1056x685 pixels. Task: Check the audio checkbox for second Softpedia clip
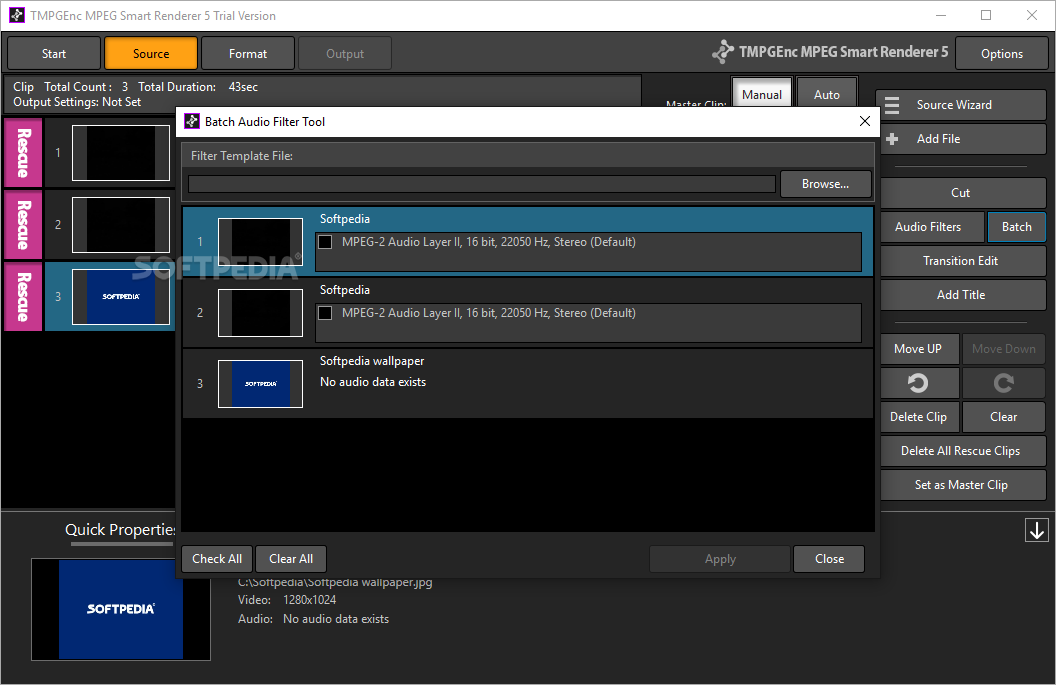[x=325, y=313]
